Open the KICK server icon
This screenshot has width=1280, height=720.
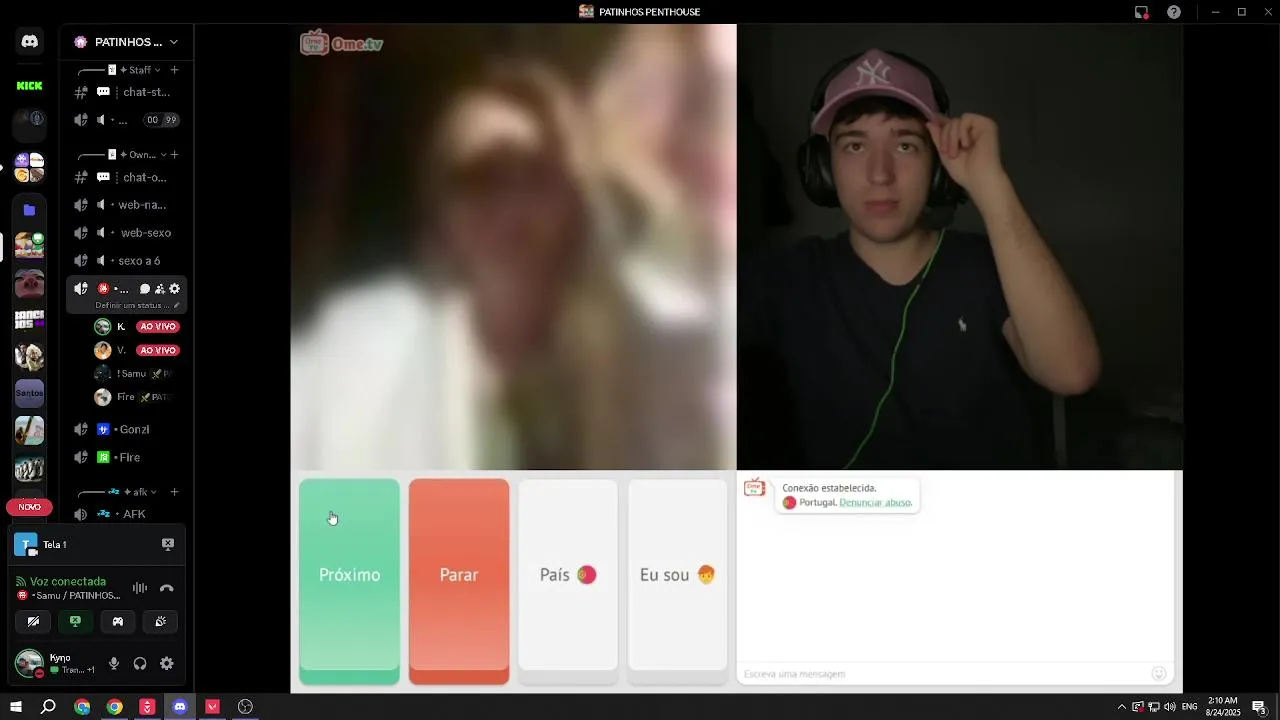[x=29, y=86]
